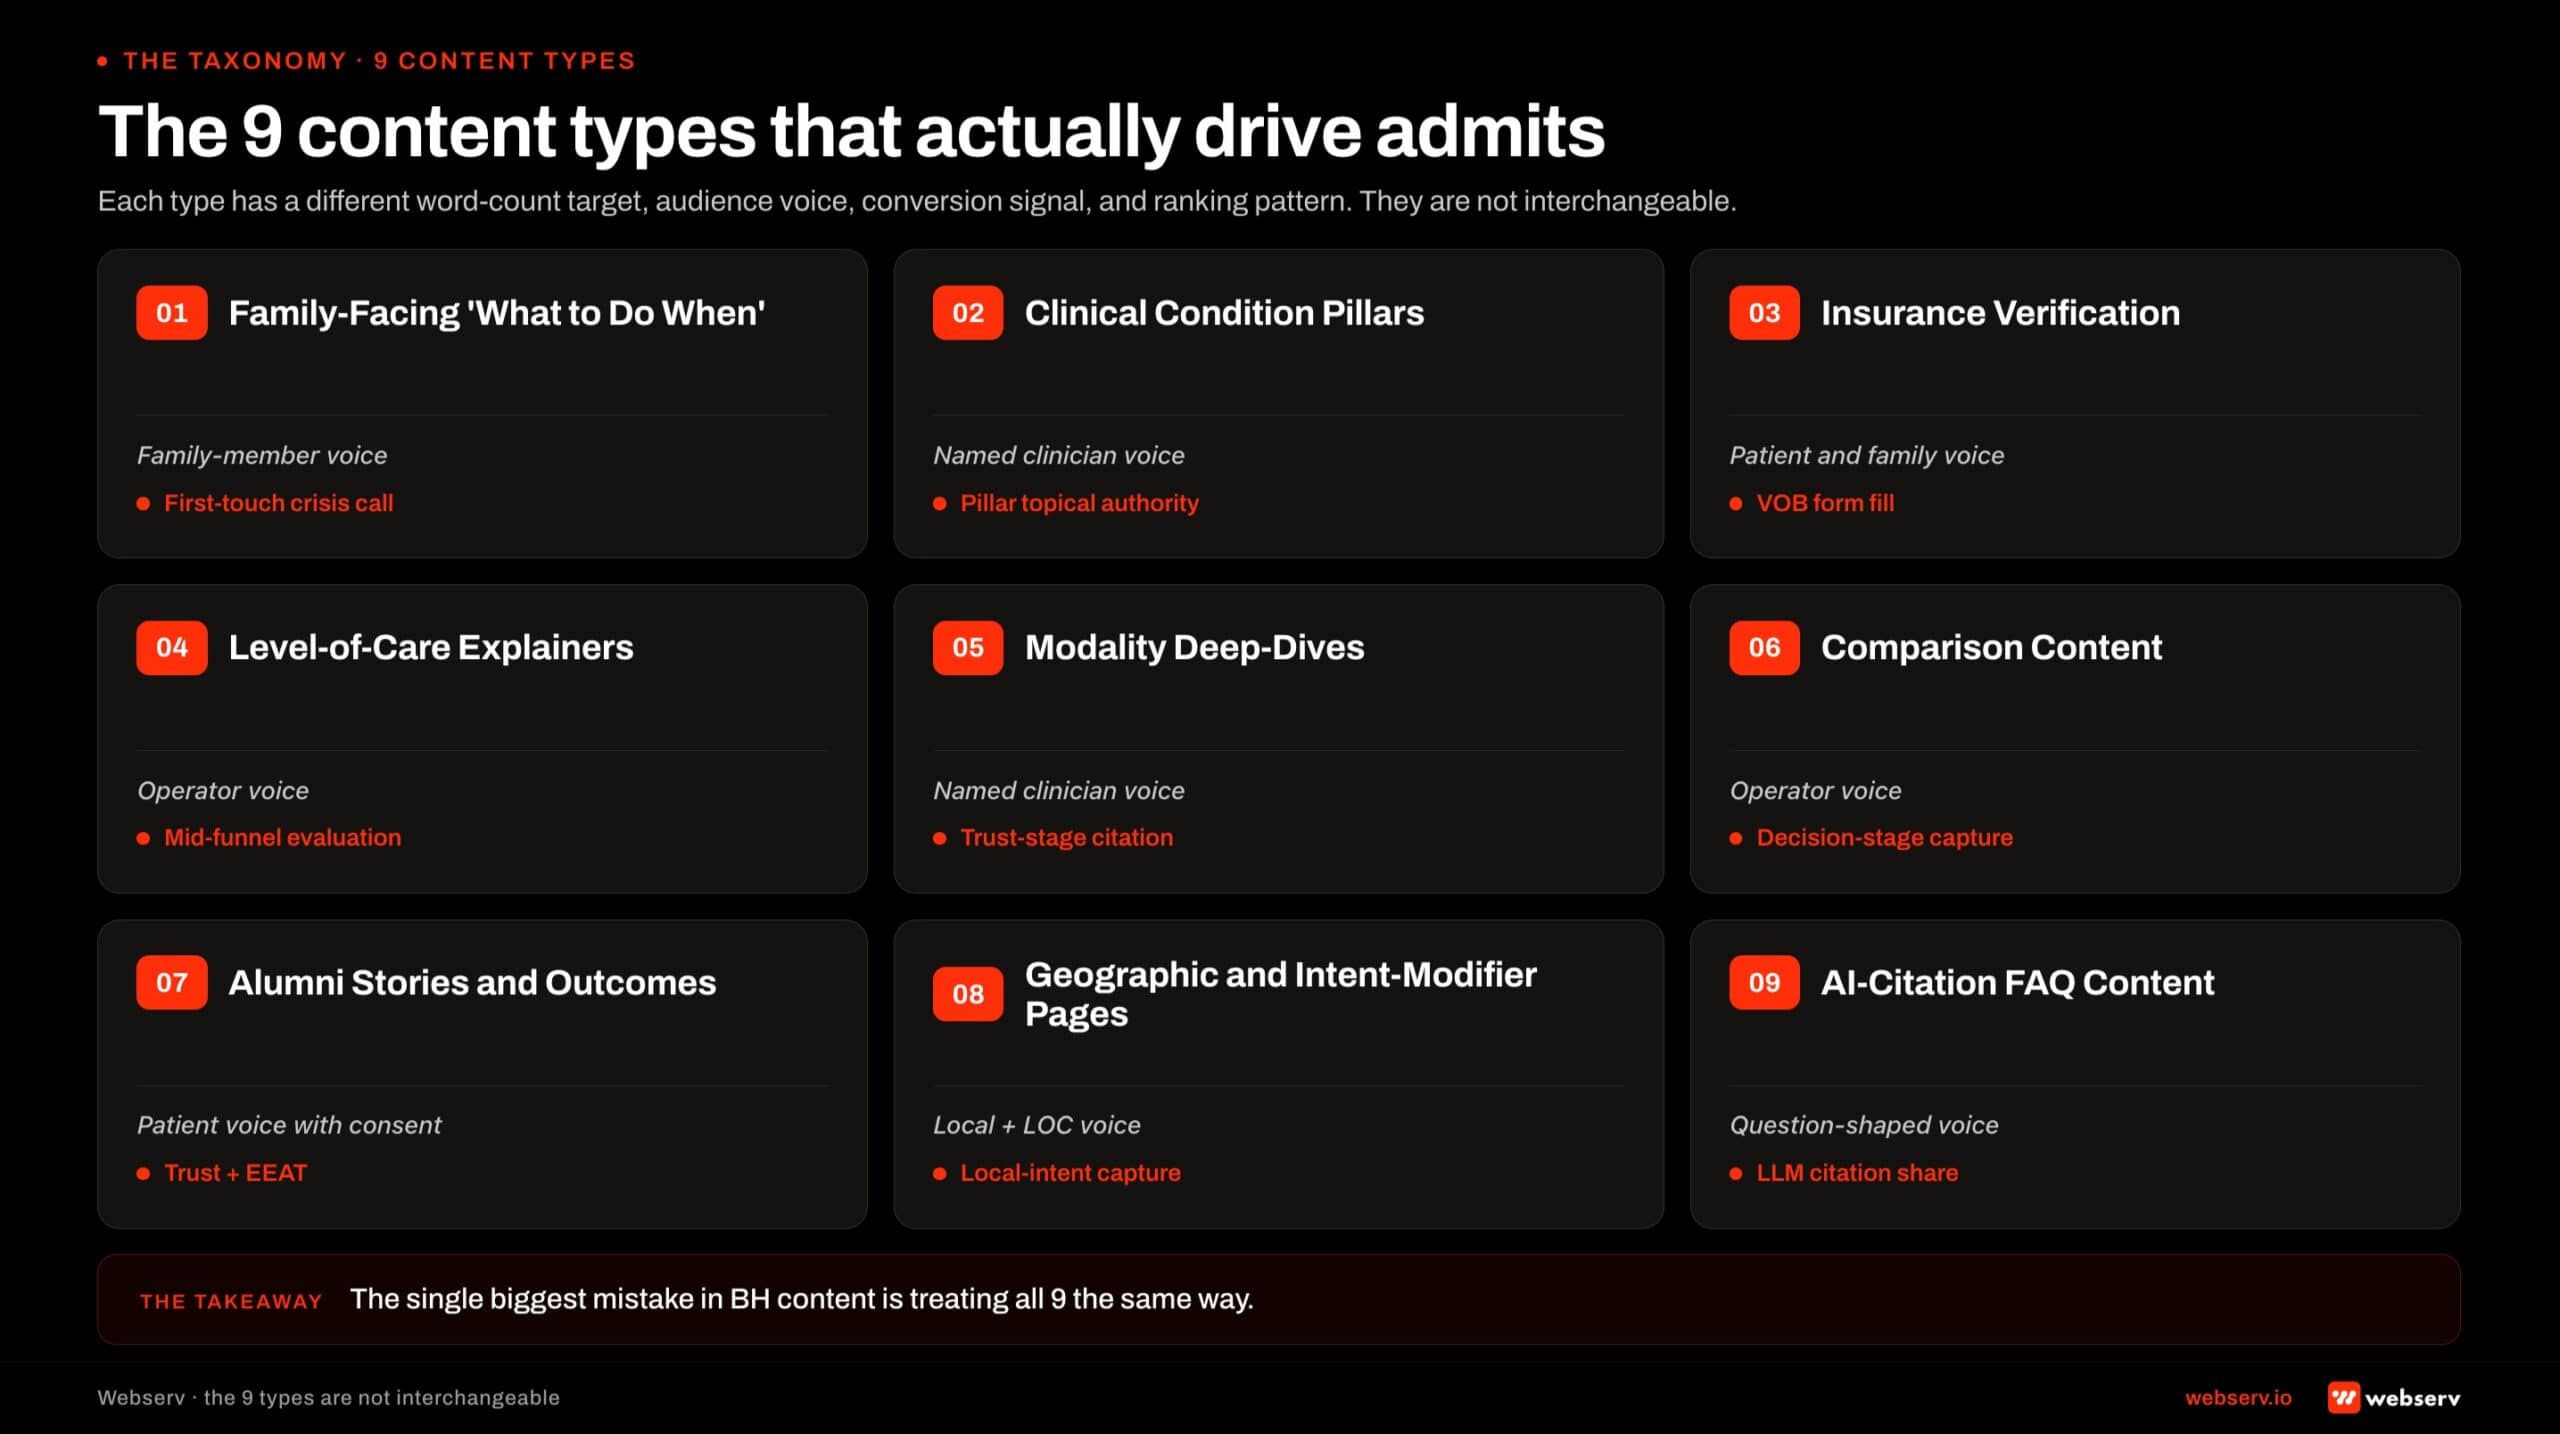Click 'THE TAKEAWAY' label
Screen dimensions: 2560x1434
(x=231, y=1301)
